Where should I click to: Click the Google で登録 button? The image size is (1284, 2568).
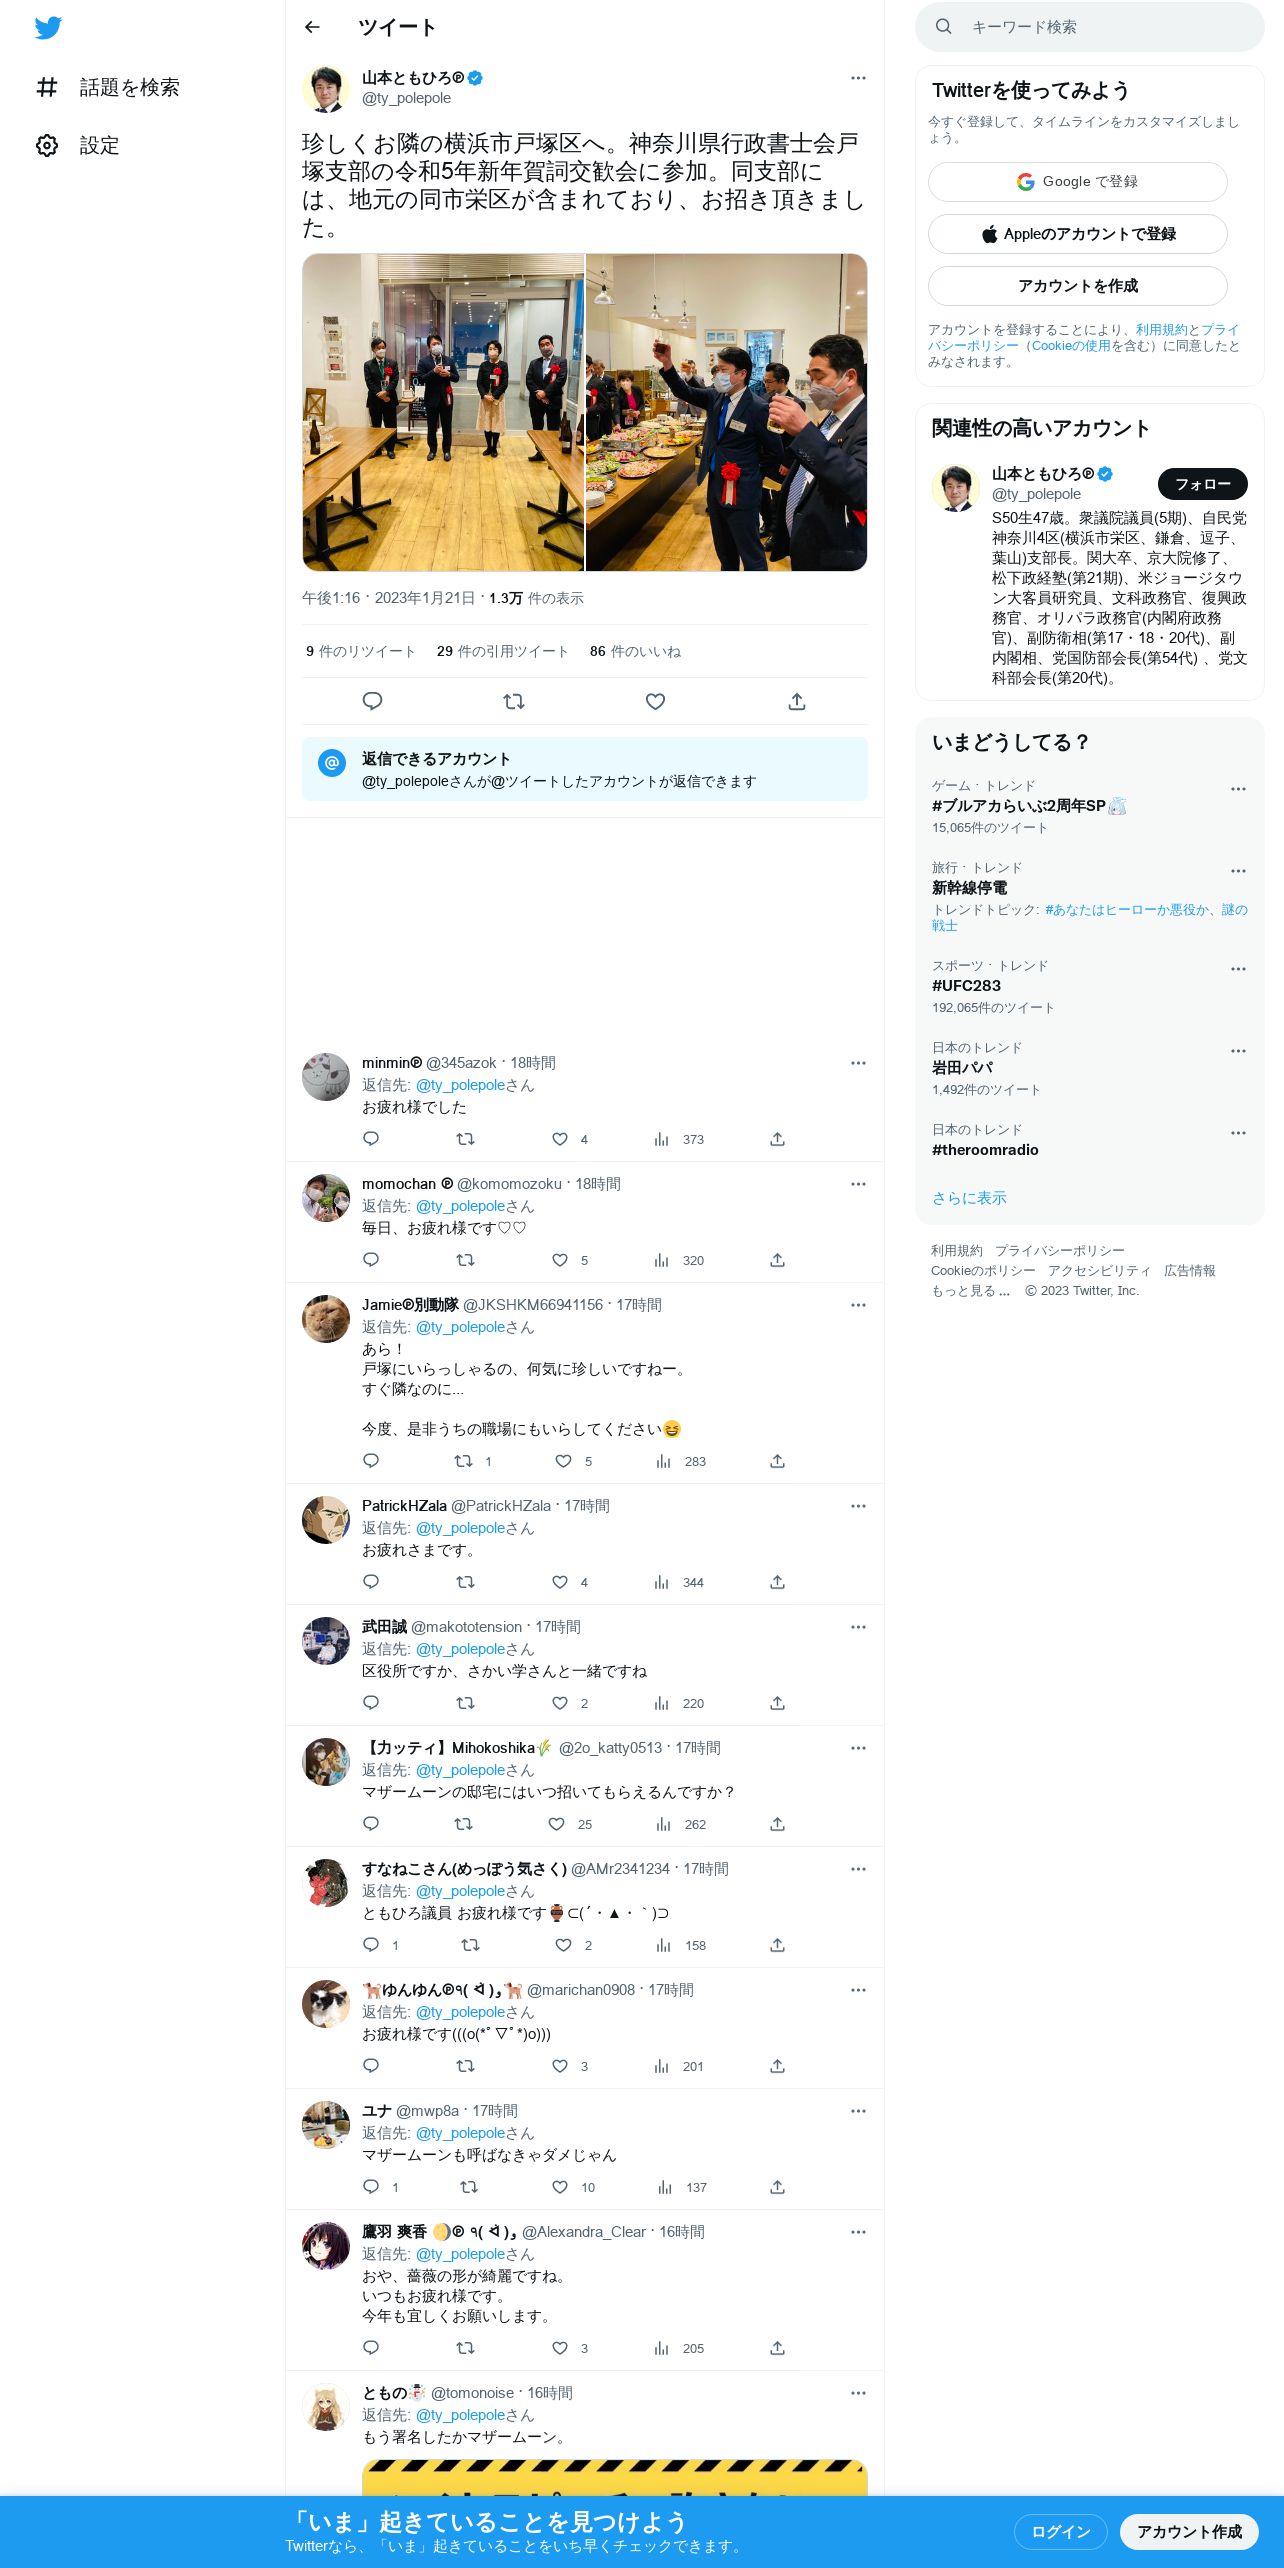[x=1078, y=182]
